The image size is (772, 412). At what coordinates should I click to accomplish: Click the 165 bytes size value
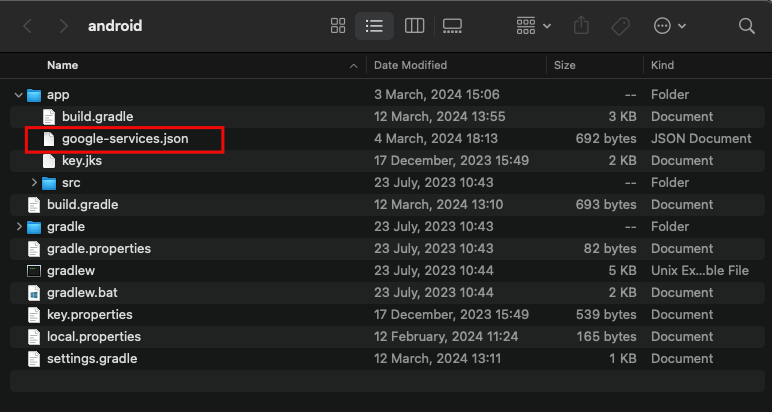pos(606,337)
